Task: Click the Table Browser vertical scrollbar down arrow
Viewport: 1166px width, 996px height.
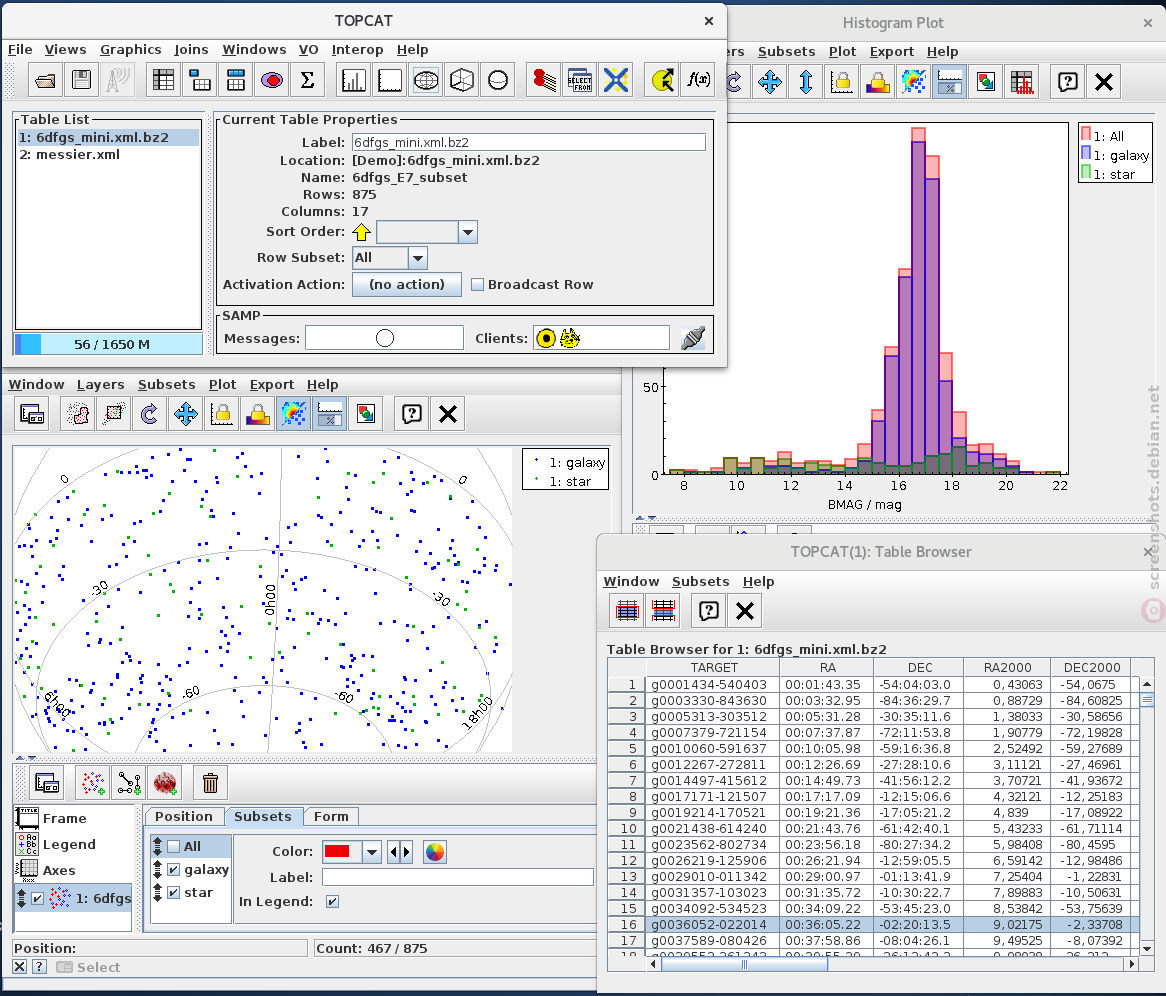Action: [1147, 949]
